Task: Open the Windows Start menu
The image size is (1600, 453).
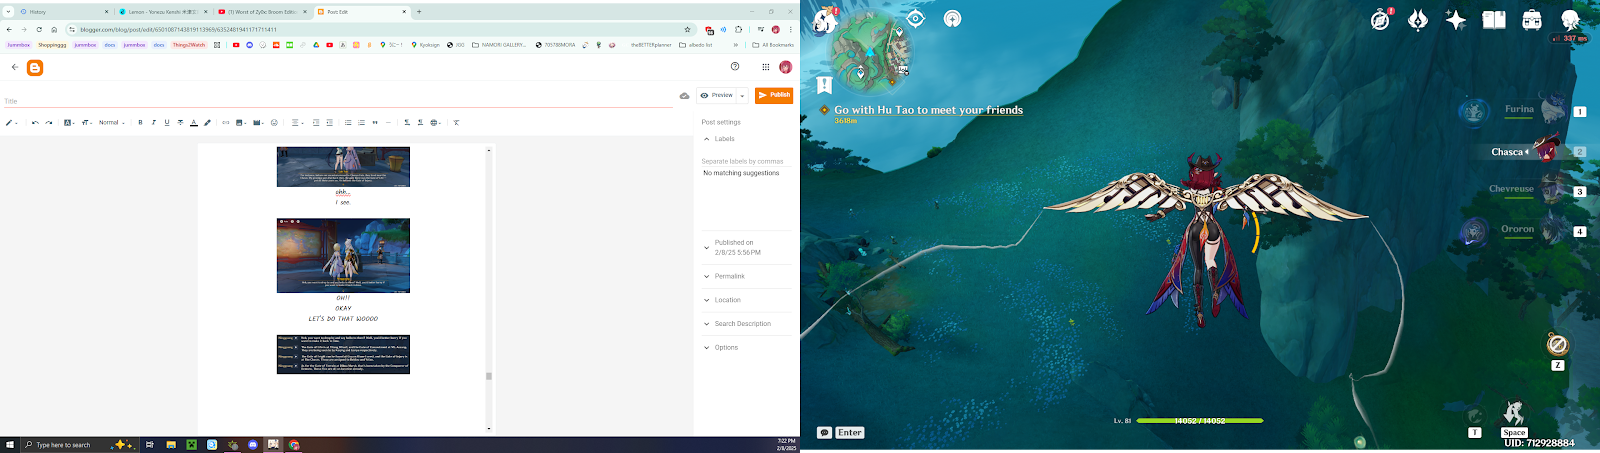Action: 10,445
